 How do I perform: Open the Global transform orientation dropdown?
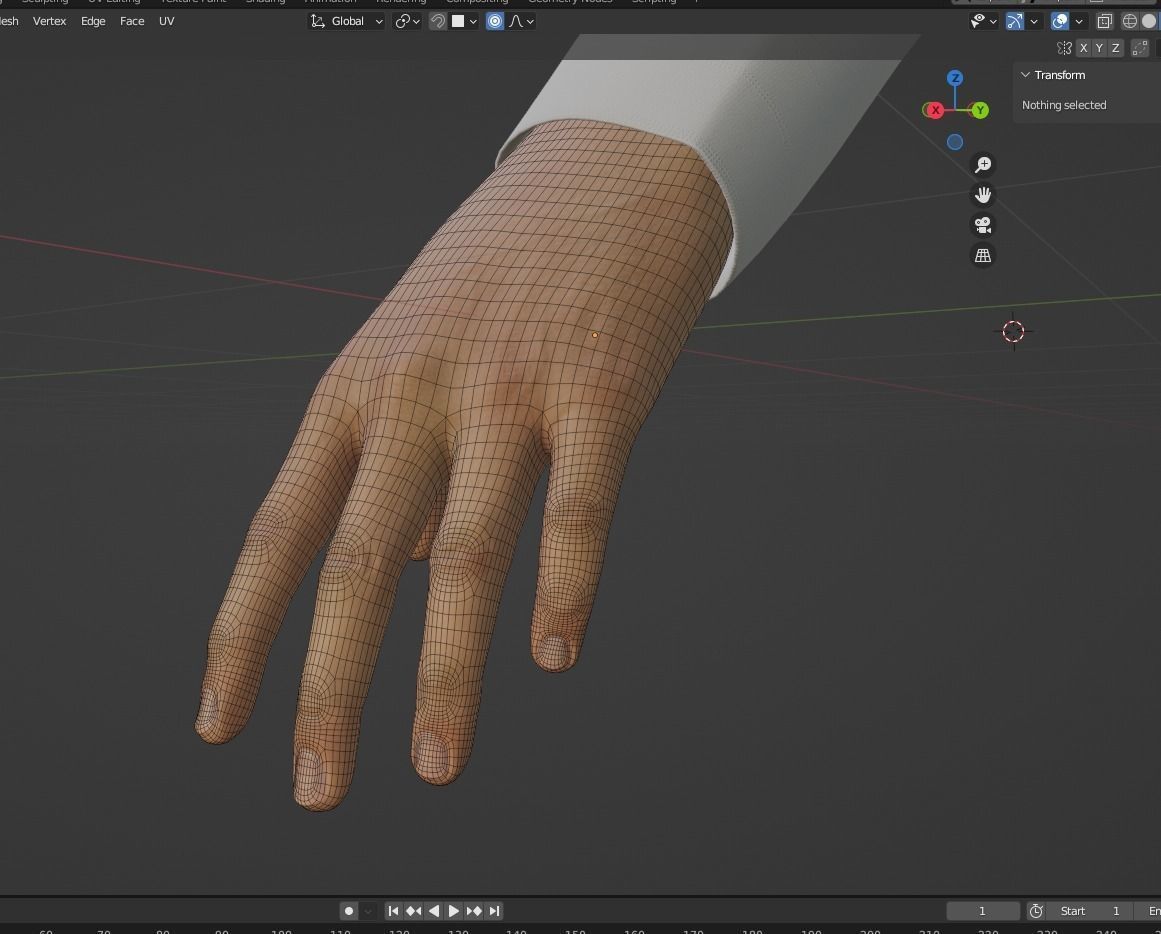click(347, 21)
